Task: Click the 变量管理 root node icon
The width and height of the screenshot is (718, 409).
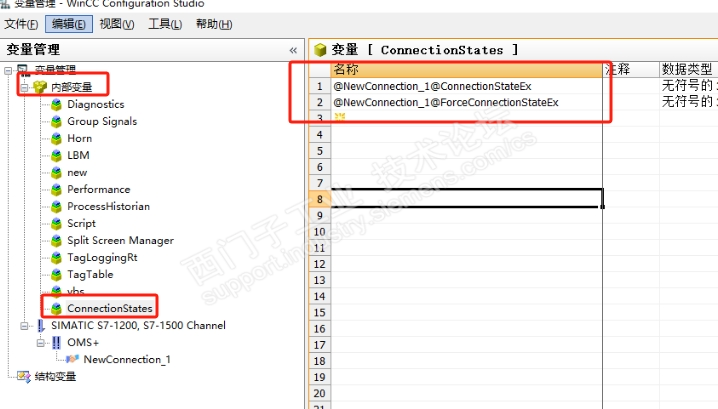Action: click(23, 70)
